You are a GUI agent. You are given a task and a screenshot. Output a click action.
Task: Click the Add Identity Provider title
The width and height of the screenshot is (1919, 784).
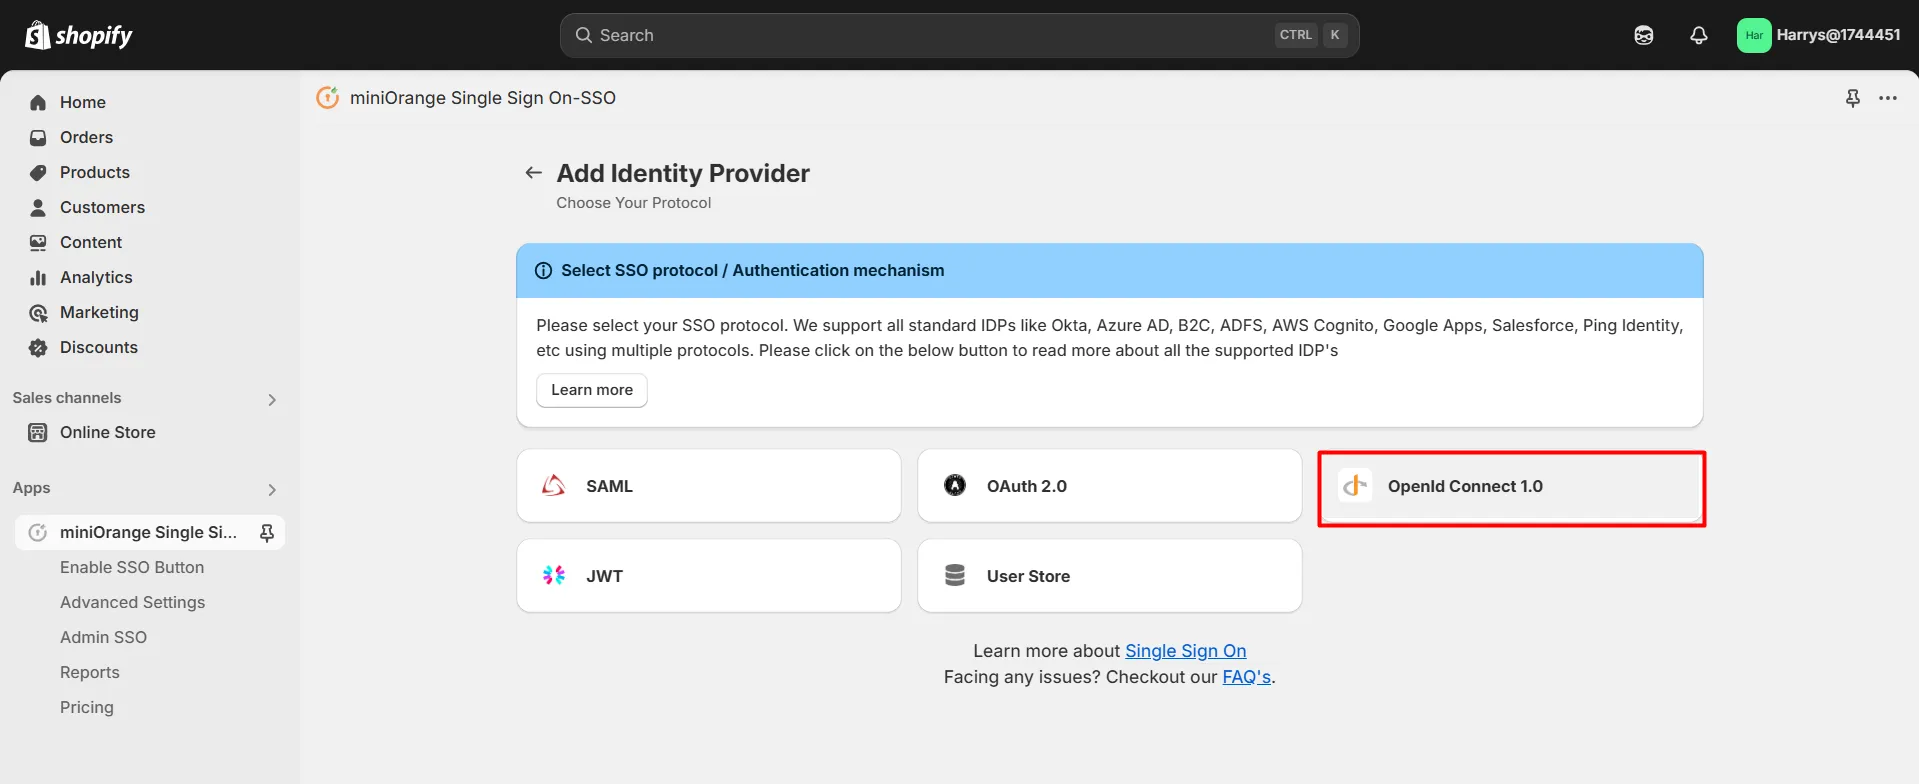pos(683,173)
